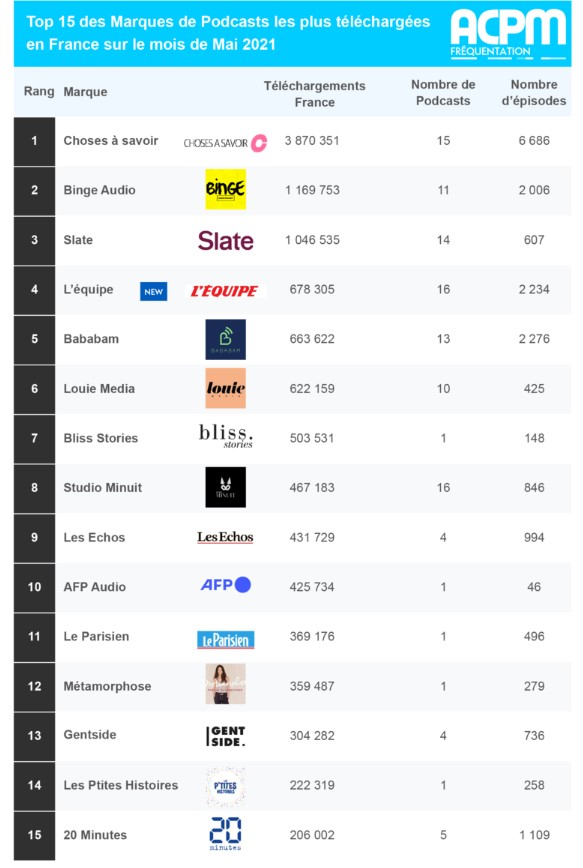Select the Nombre d'épisodes column header
583x868 pixels.
click(534, 92)
